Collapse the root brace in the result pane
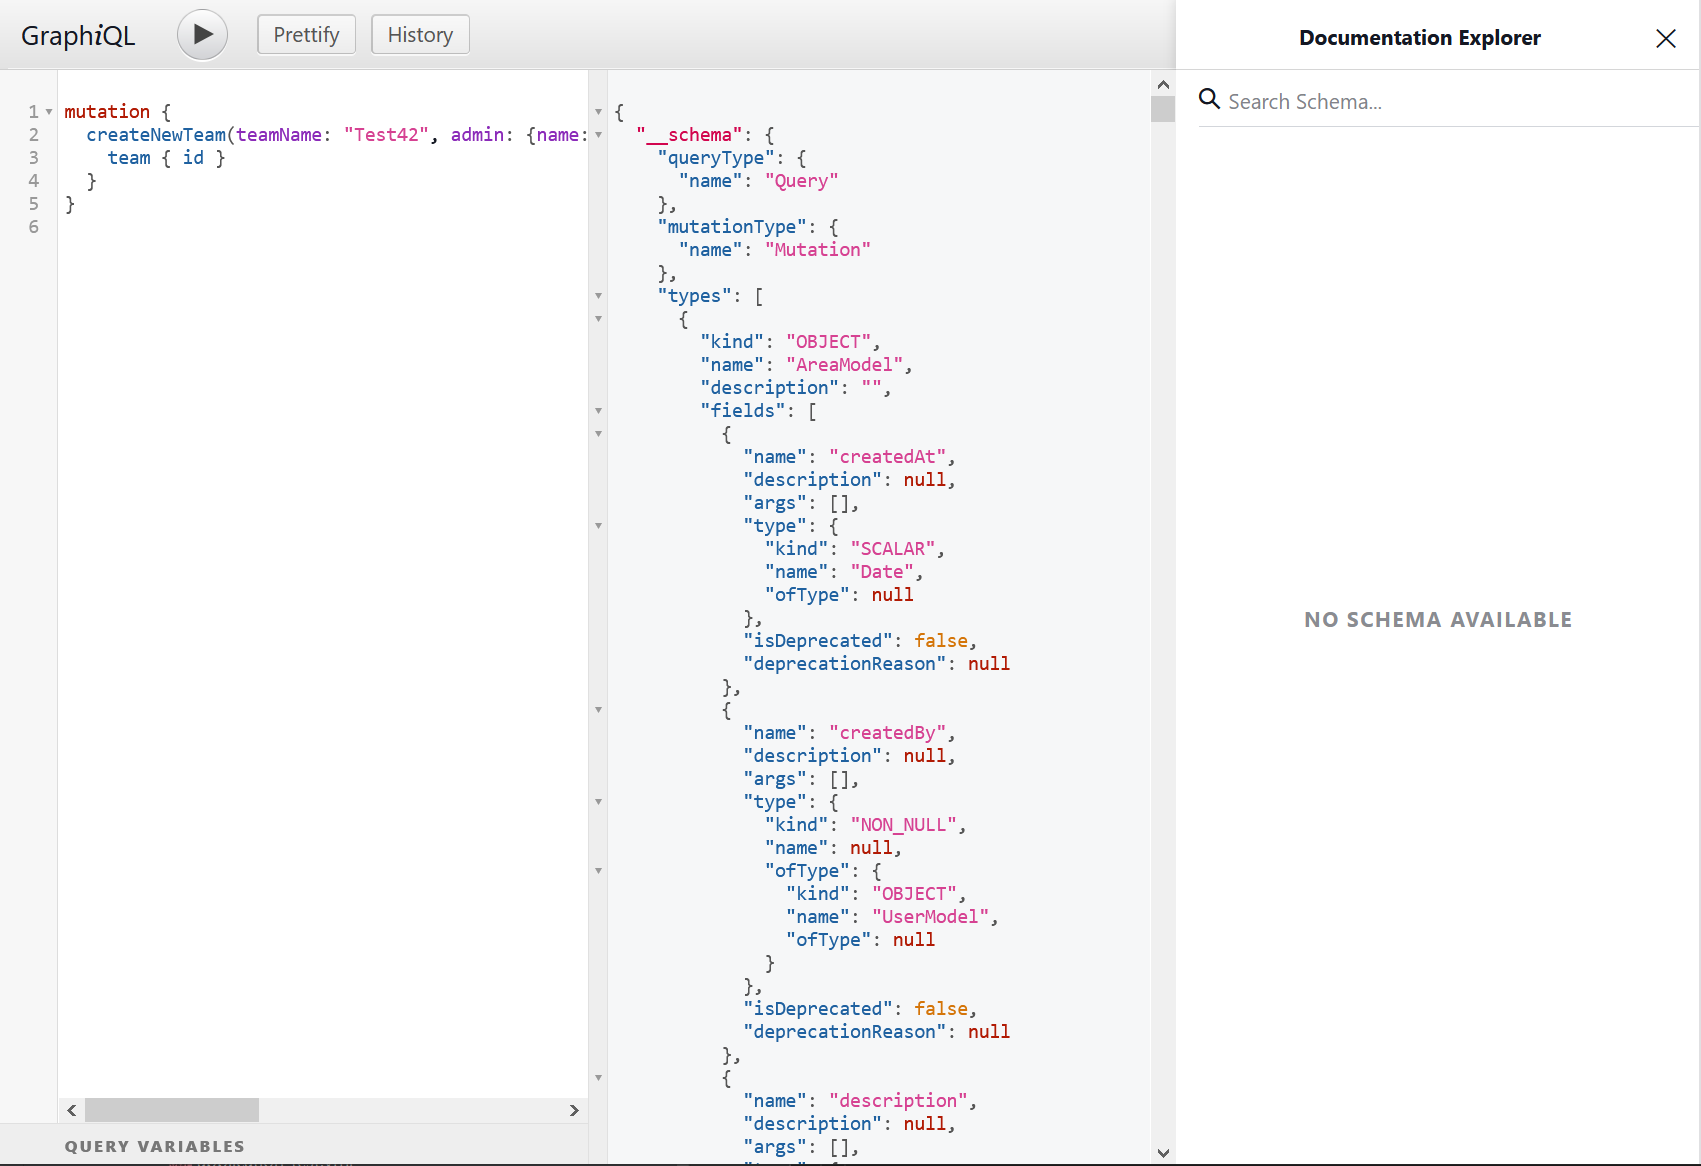 point(599,112)
